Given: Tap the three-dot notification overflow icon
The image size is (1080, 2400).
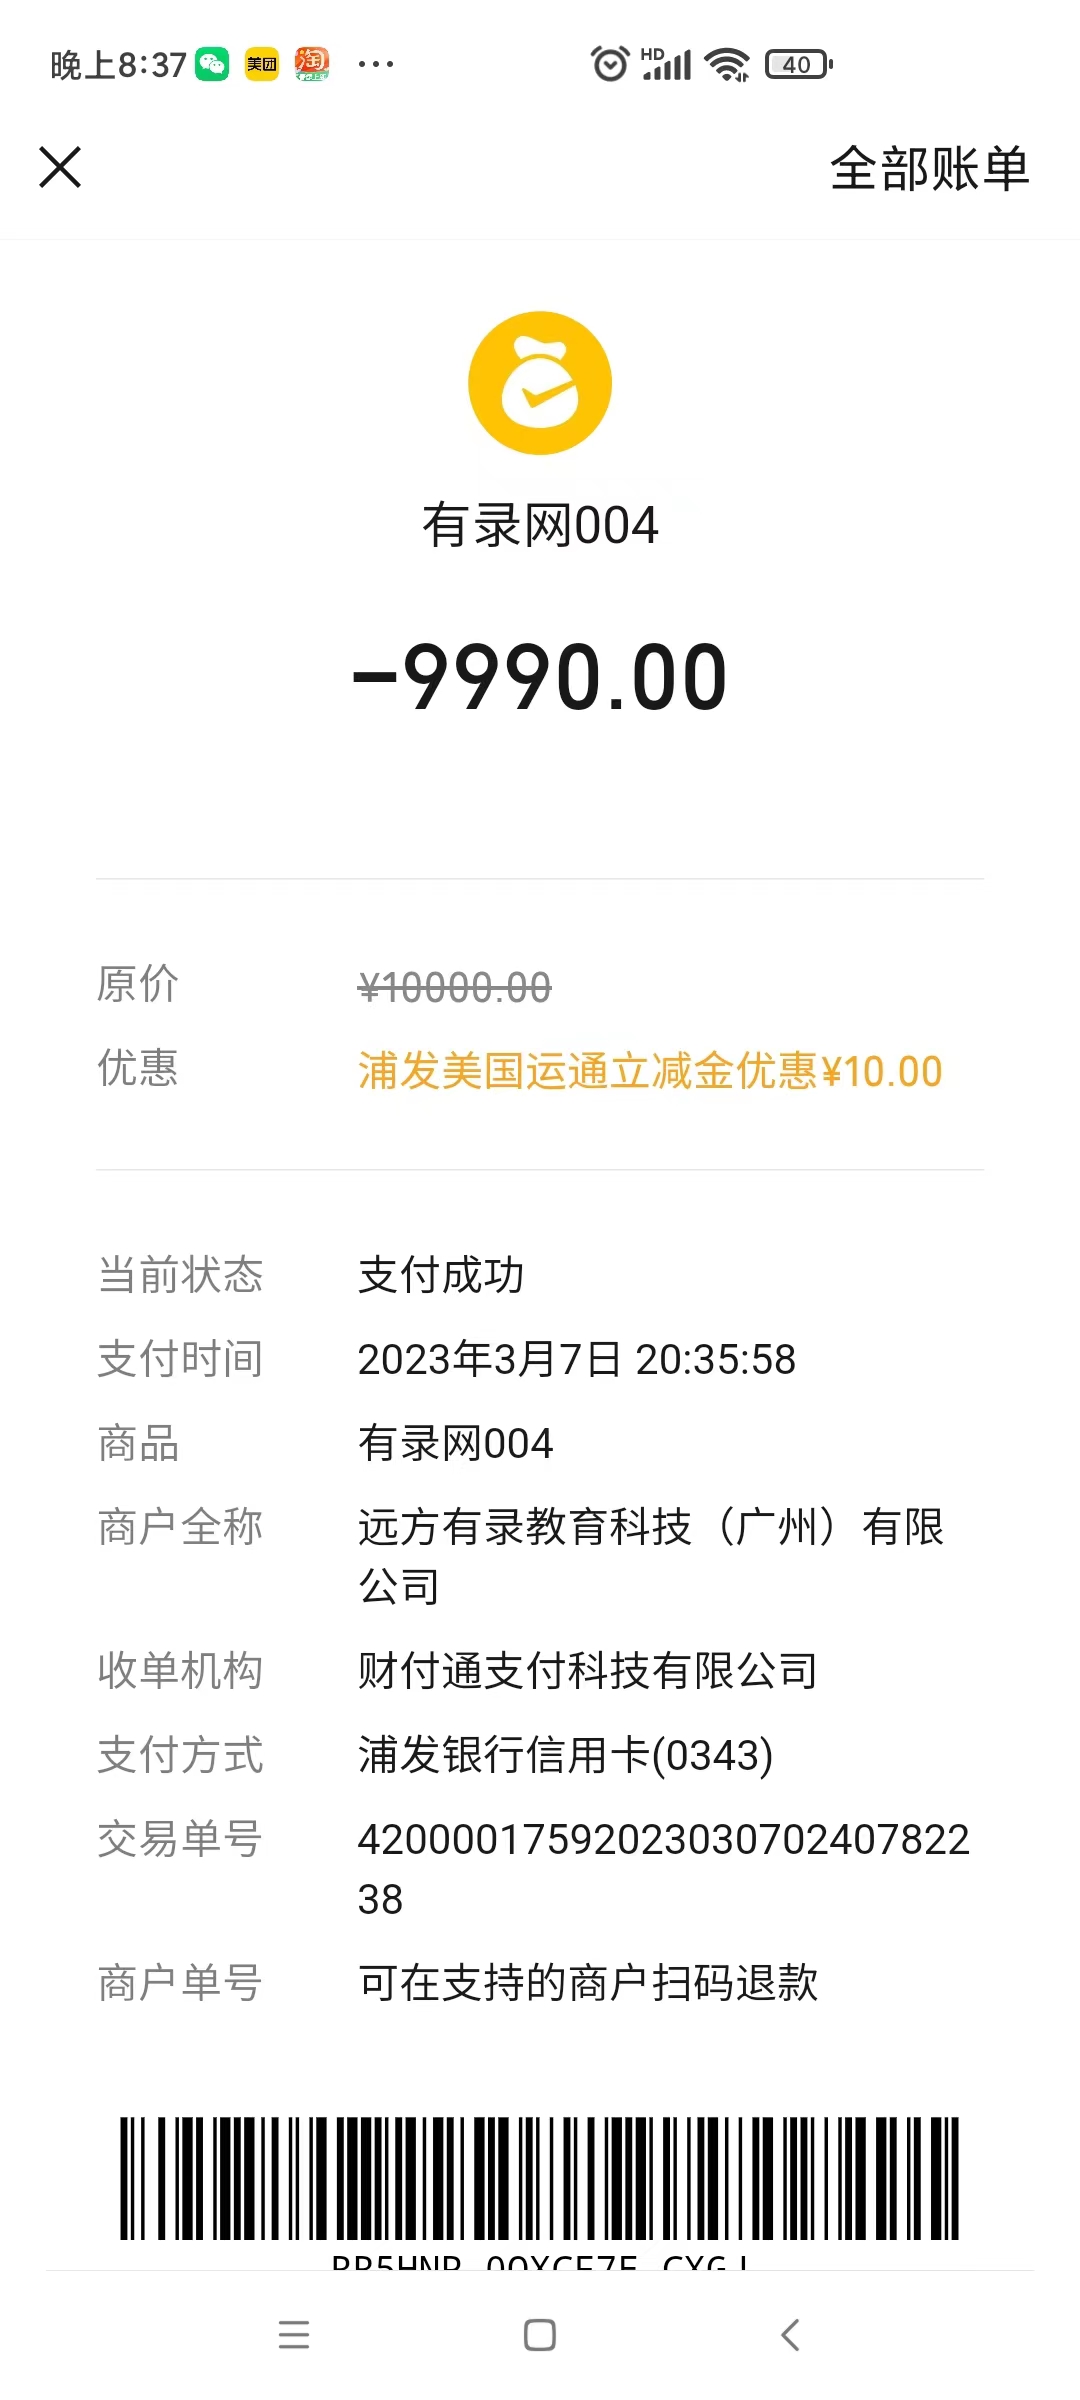Looking at the screenshot, I should (376, 65).
